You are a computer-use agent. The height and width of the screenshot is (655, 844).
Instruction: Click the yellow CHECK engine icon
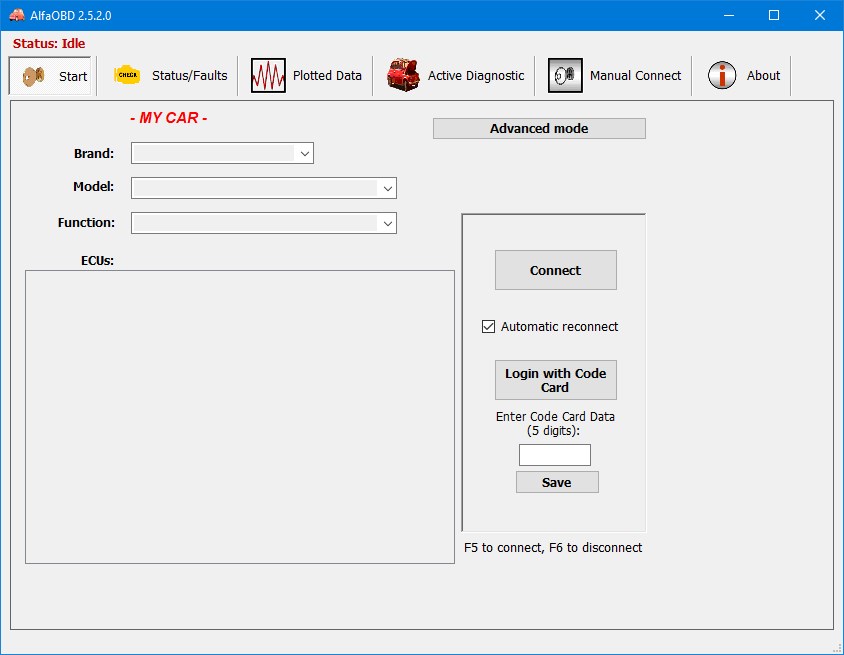(127, 75)
